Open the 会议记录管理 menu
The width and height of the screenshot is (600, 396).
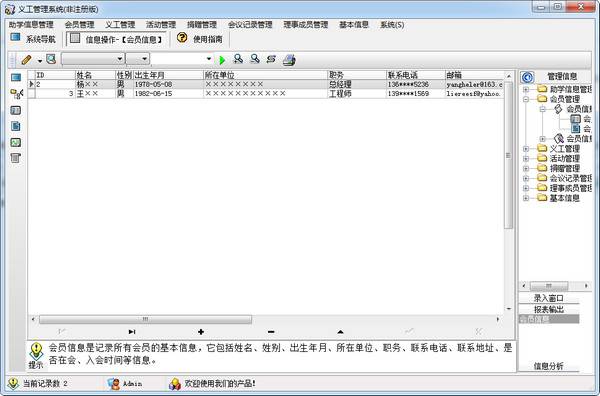click(x=250, y=25)
